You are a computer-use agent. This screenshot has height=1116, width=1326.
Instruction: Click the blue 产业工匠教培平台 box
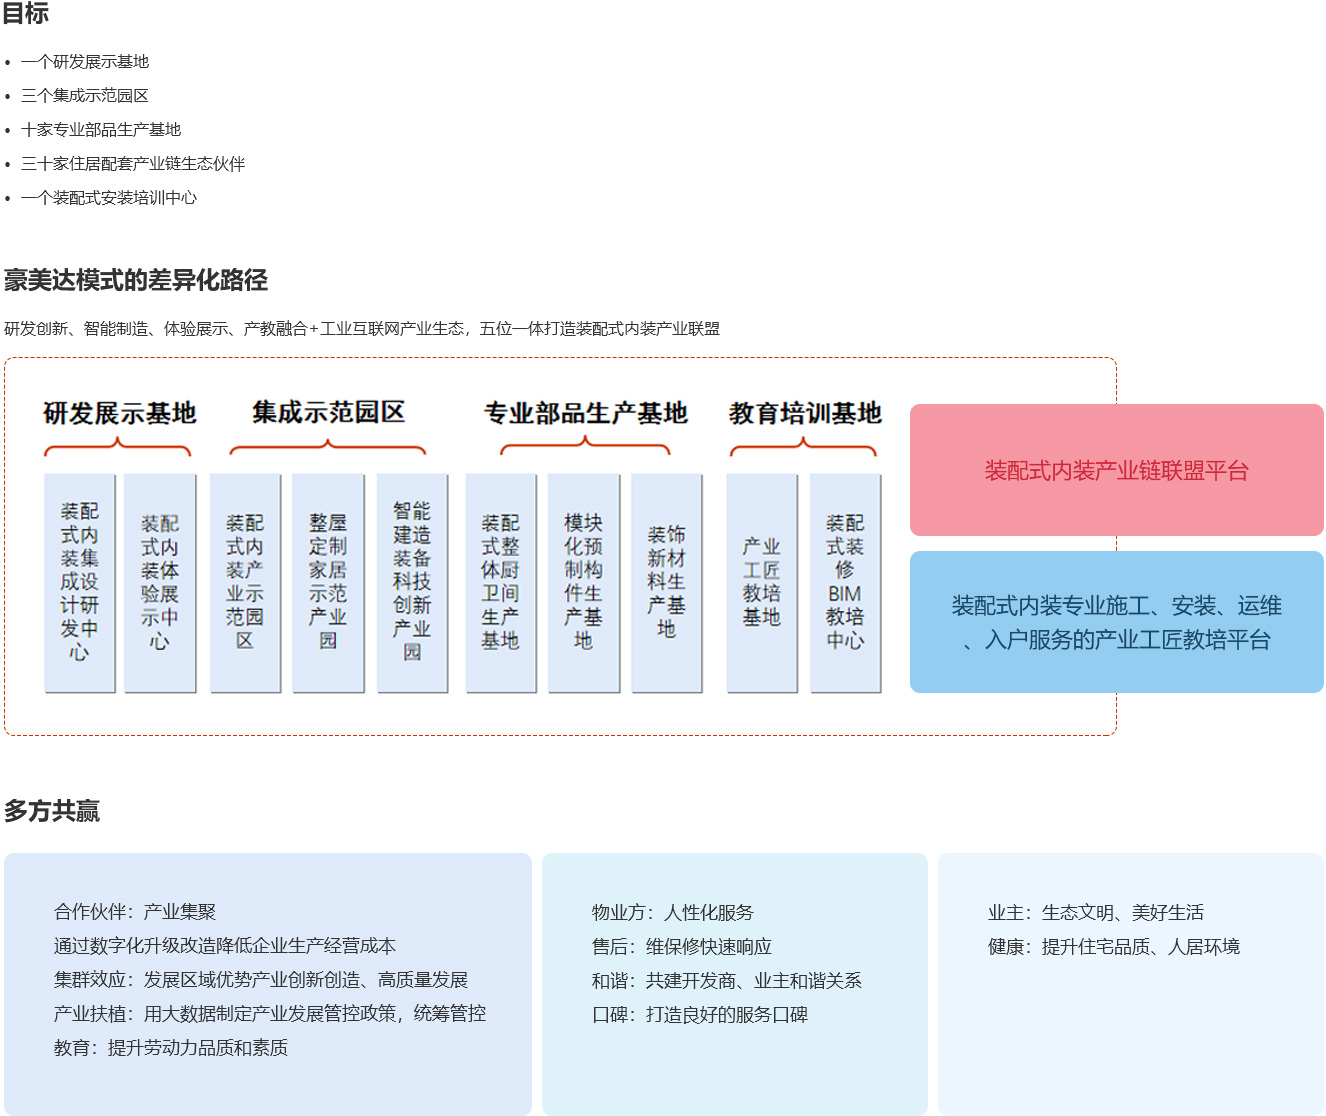click(x=1117, y=622)
